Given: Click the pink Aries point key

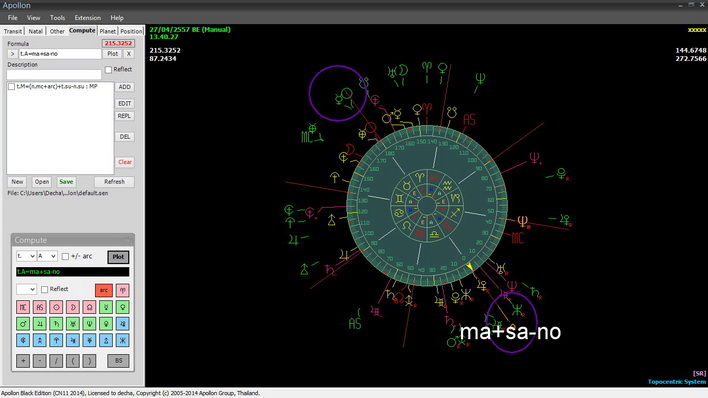Looking at the screenshot, I should coord(122,290).
